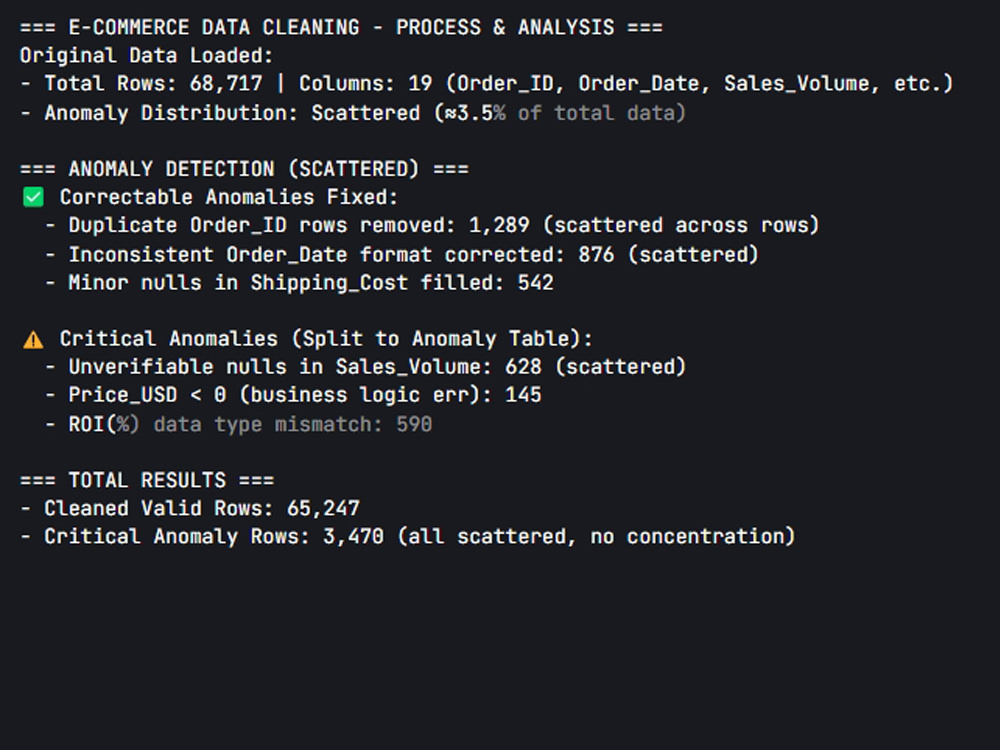Screen dimensions: 1000x750
Task: Click Critical Anomalies (Split to Anomaly Table)
Action: coord(325,339)
